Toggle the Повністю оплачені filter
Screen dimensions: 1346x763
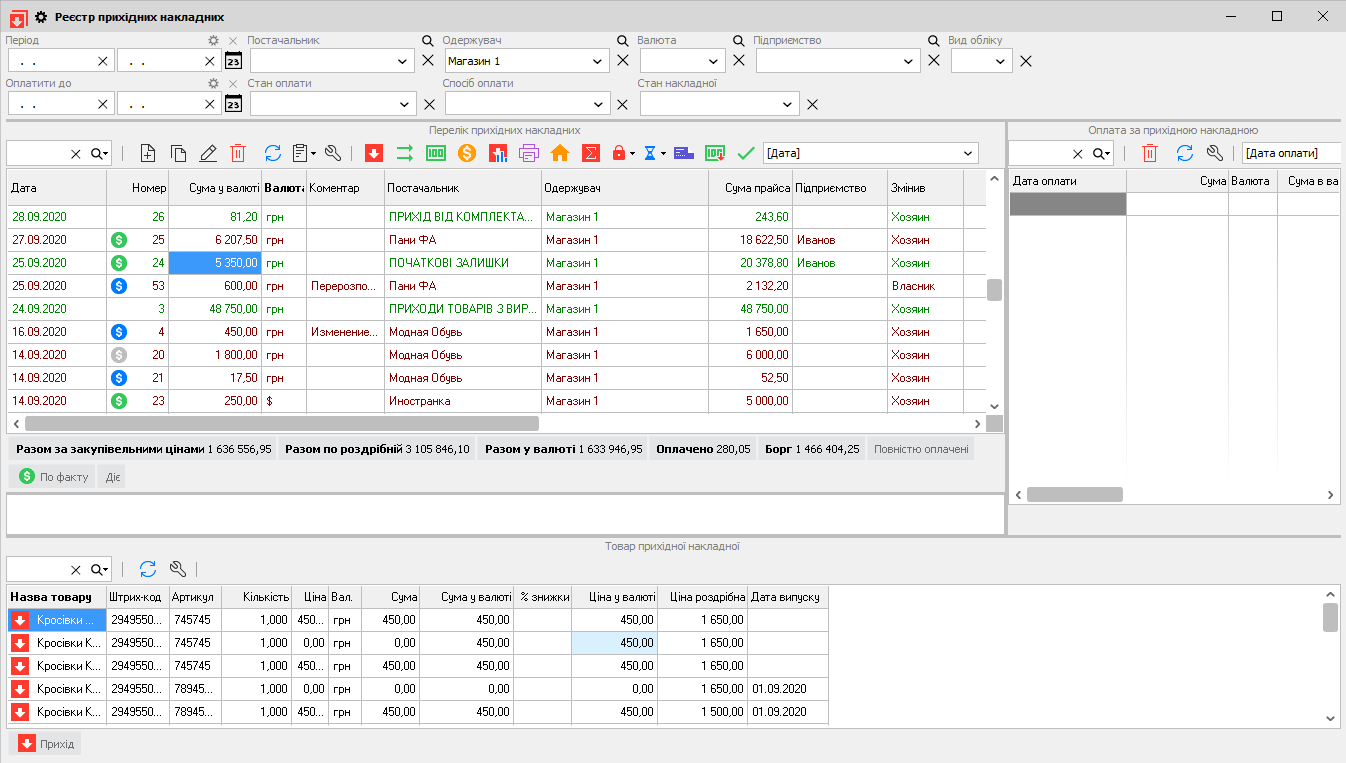[x=920, y=449]
